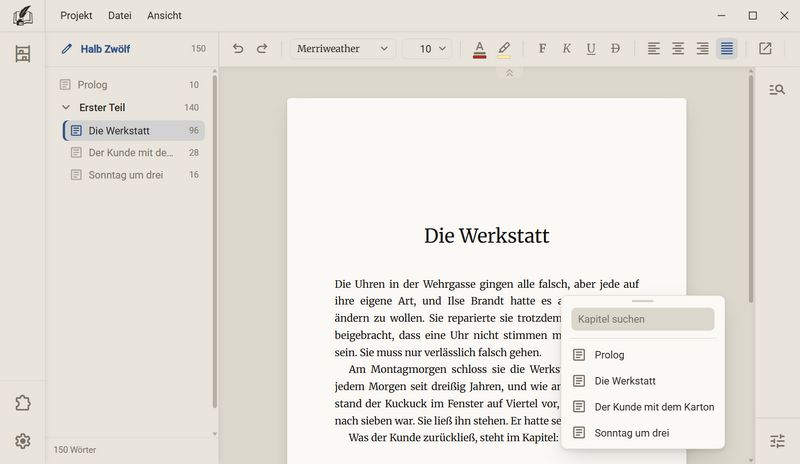Click the 150 Wörter status text

click(74, 450)
